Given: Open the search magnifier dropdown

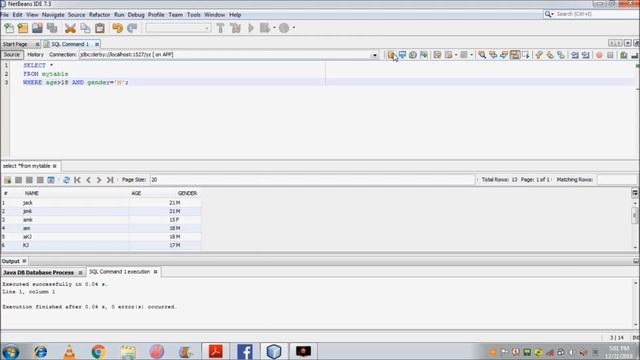Looking at the screenshot, I should tap(549, 14).
